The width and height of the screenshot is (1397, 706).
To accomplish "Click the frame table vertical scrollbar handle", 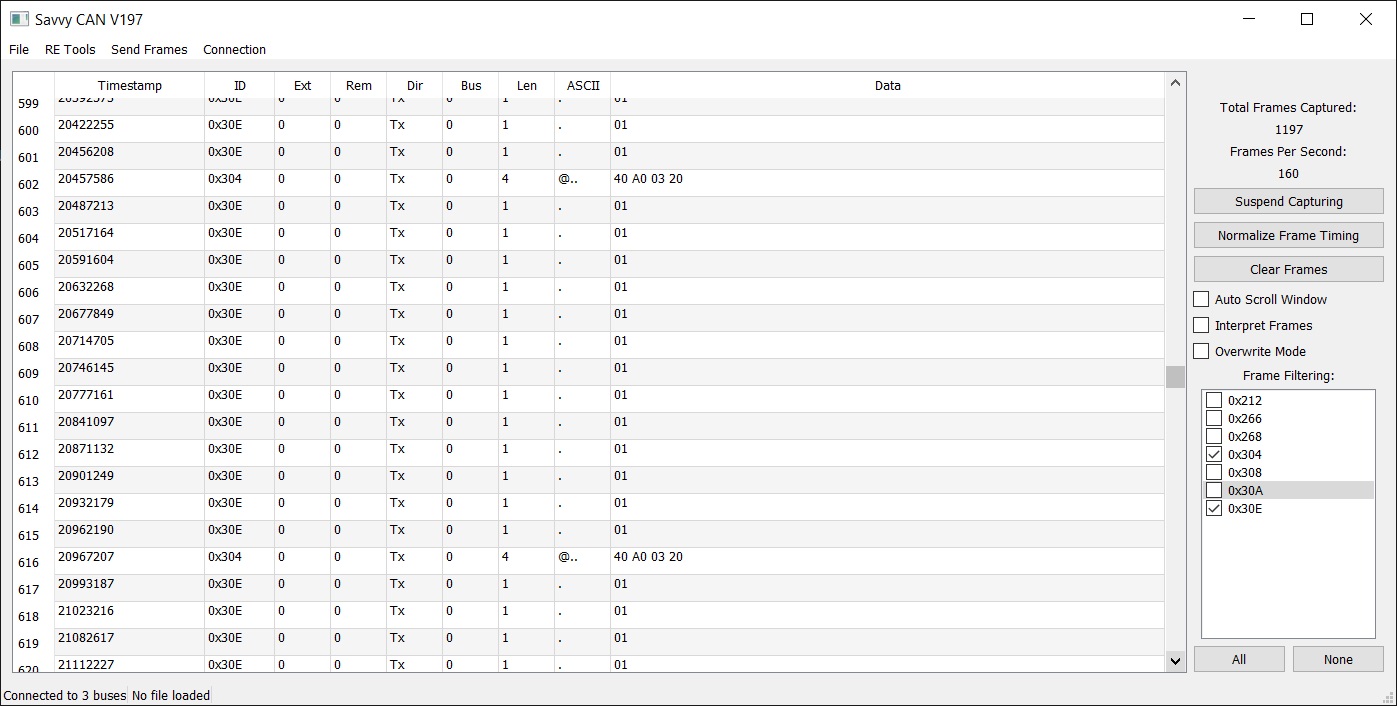I will 1175,376.
